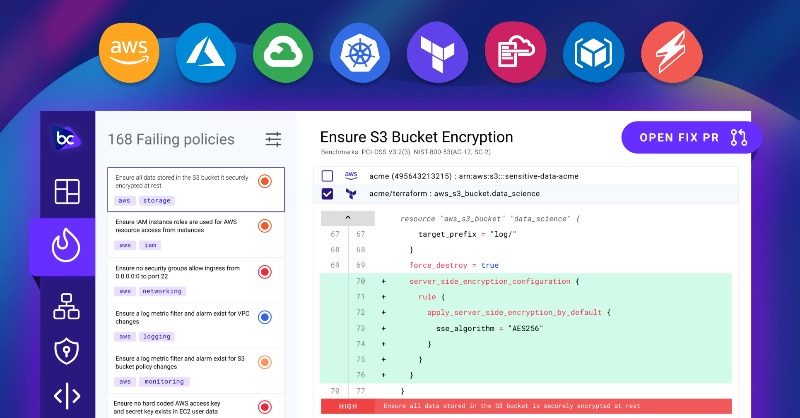Open the IAM instance roles policy card
Screen dimensions: 800x418
click(x=196, y=235)
